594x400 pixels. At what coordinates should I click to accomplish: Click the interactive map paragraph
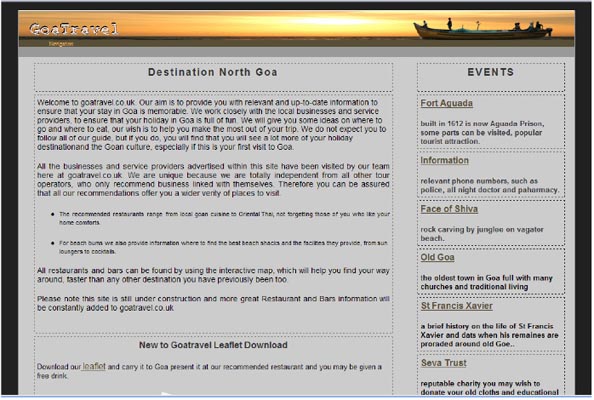(213, 275)
